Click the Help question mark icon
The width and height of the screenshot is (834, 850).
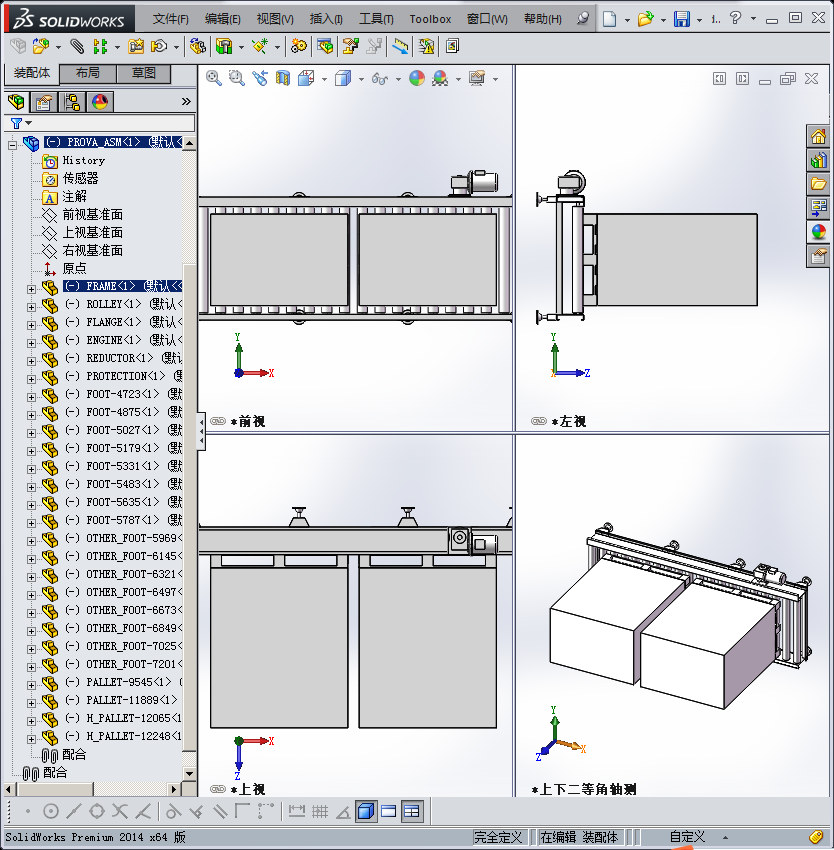(x=735, y=18)
